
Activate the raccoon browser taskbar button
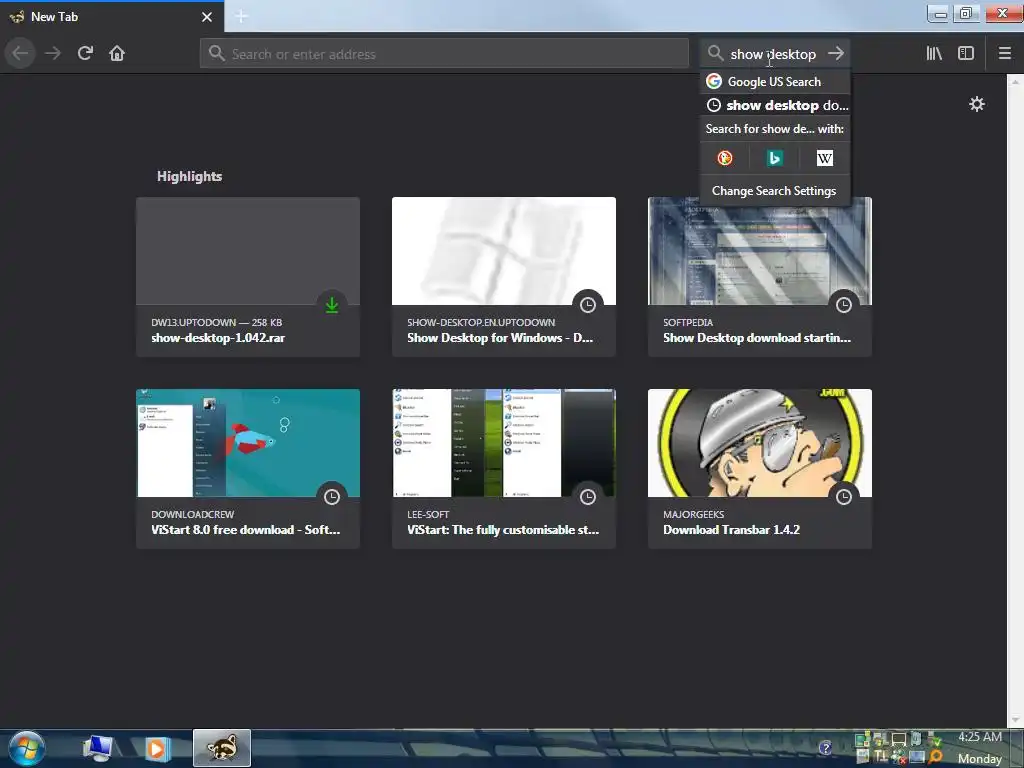[221, 748]
